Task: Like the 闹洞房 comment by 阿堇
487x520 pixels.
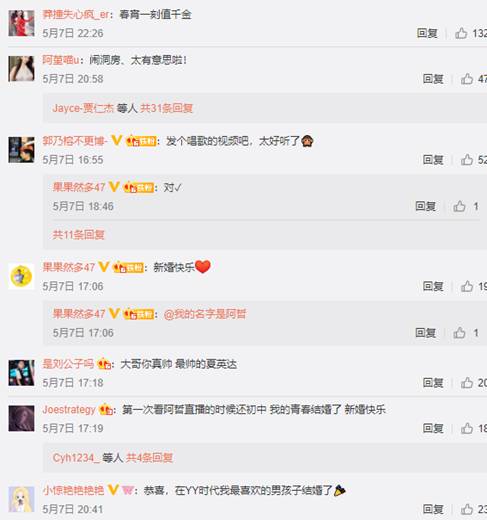Action: [467, 79]
